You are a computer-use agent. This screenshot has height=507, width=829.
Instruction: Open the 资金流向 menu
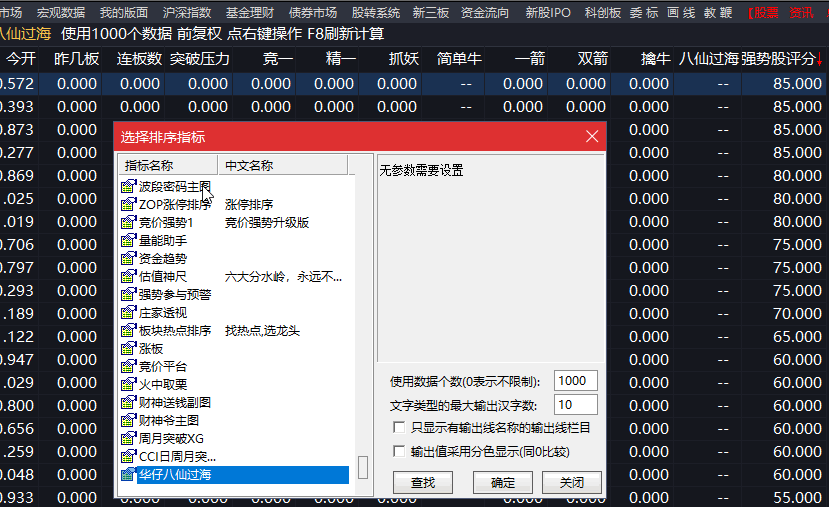point(484,12)
